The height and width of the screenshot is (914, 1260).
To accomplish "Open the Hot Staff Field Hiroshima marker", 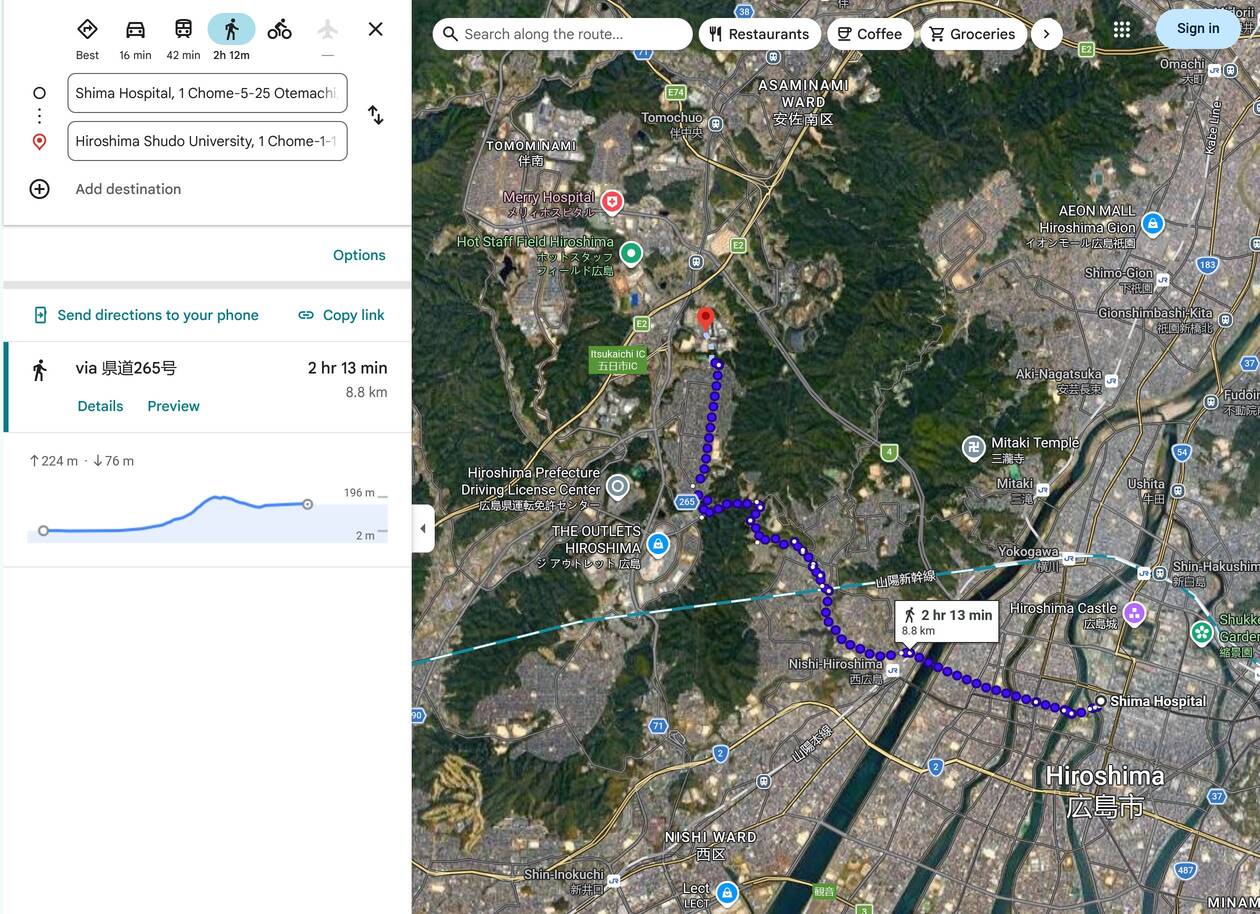I will coord(630,254).
